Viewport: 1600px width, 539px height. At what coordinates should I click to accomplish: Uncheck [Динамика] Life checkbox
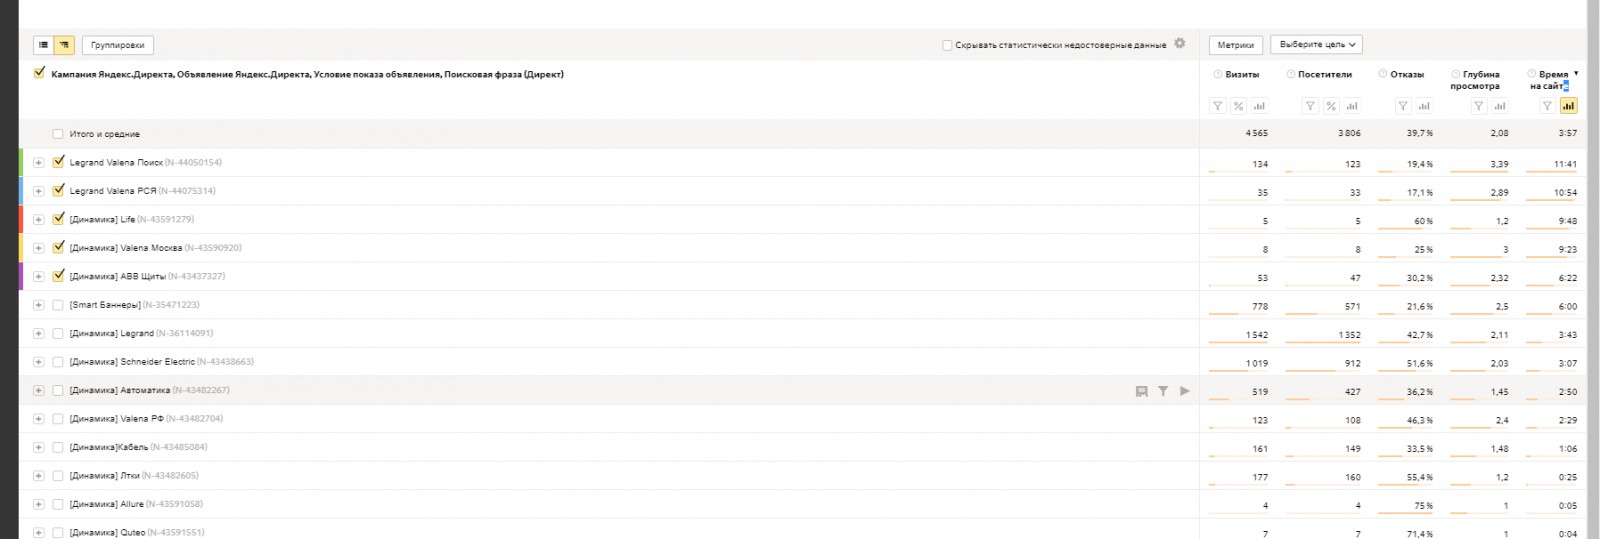pyautogui.click(x=58, y=219)
